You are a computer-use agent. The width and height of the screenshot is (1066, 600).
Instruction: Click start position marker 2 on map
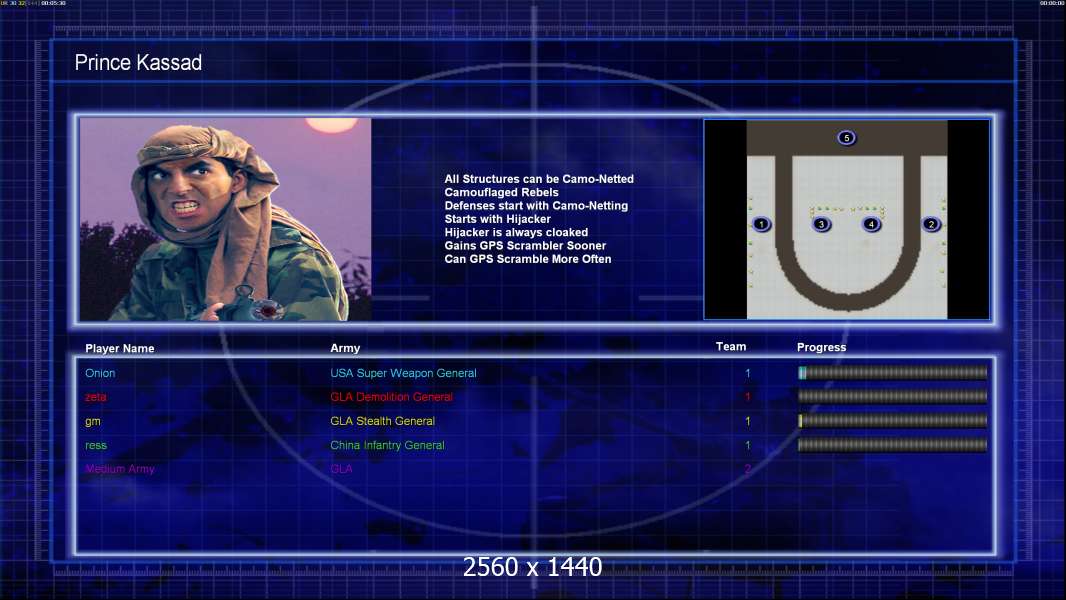coord(931,224)
